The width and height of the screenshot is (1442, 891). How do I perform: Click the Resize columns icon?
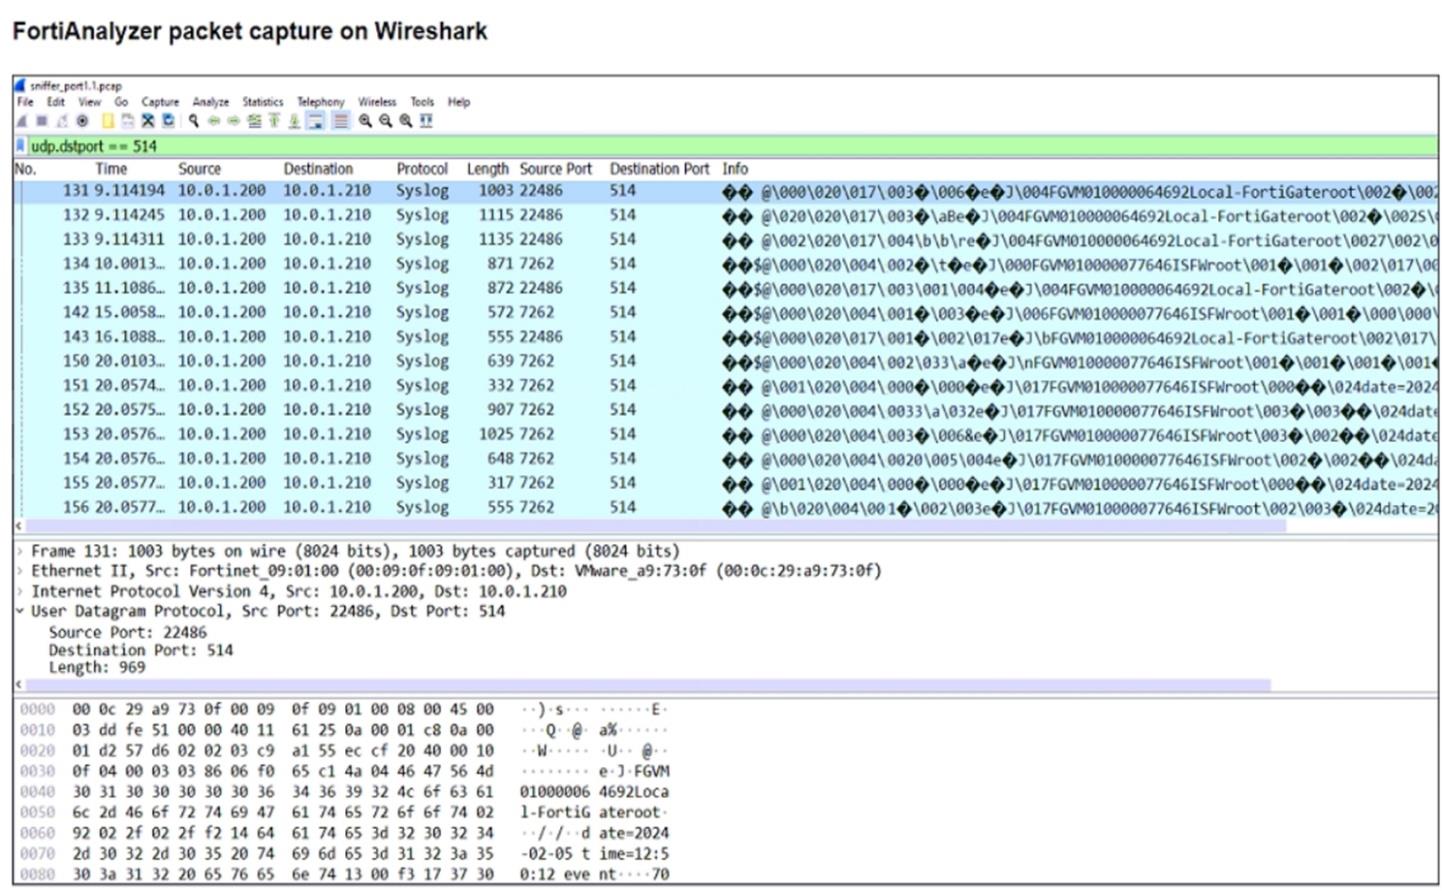[x=427, y=121]
